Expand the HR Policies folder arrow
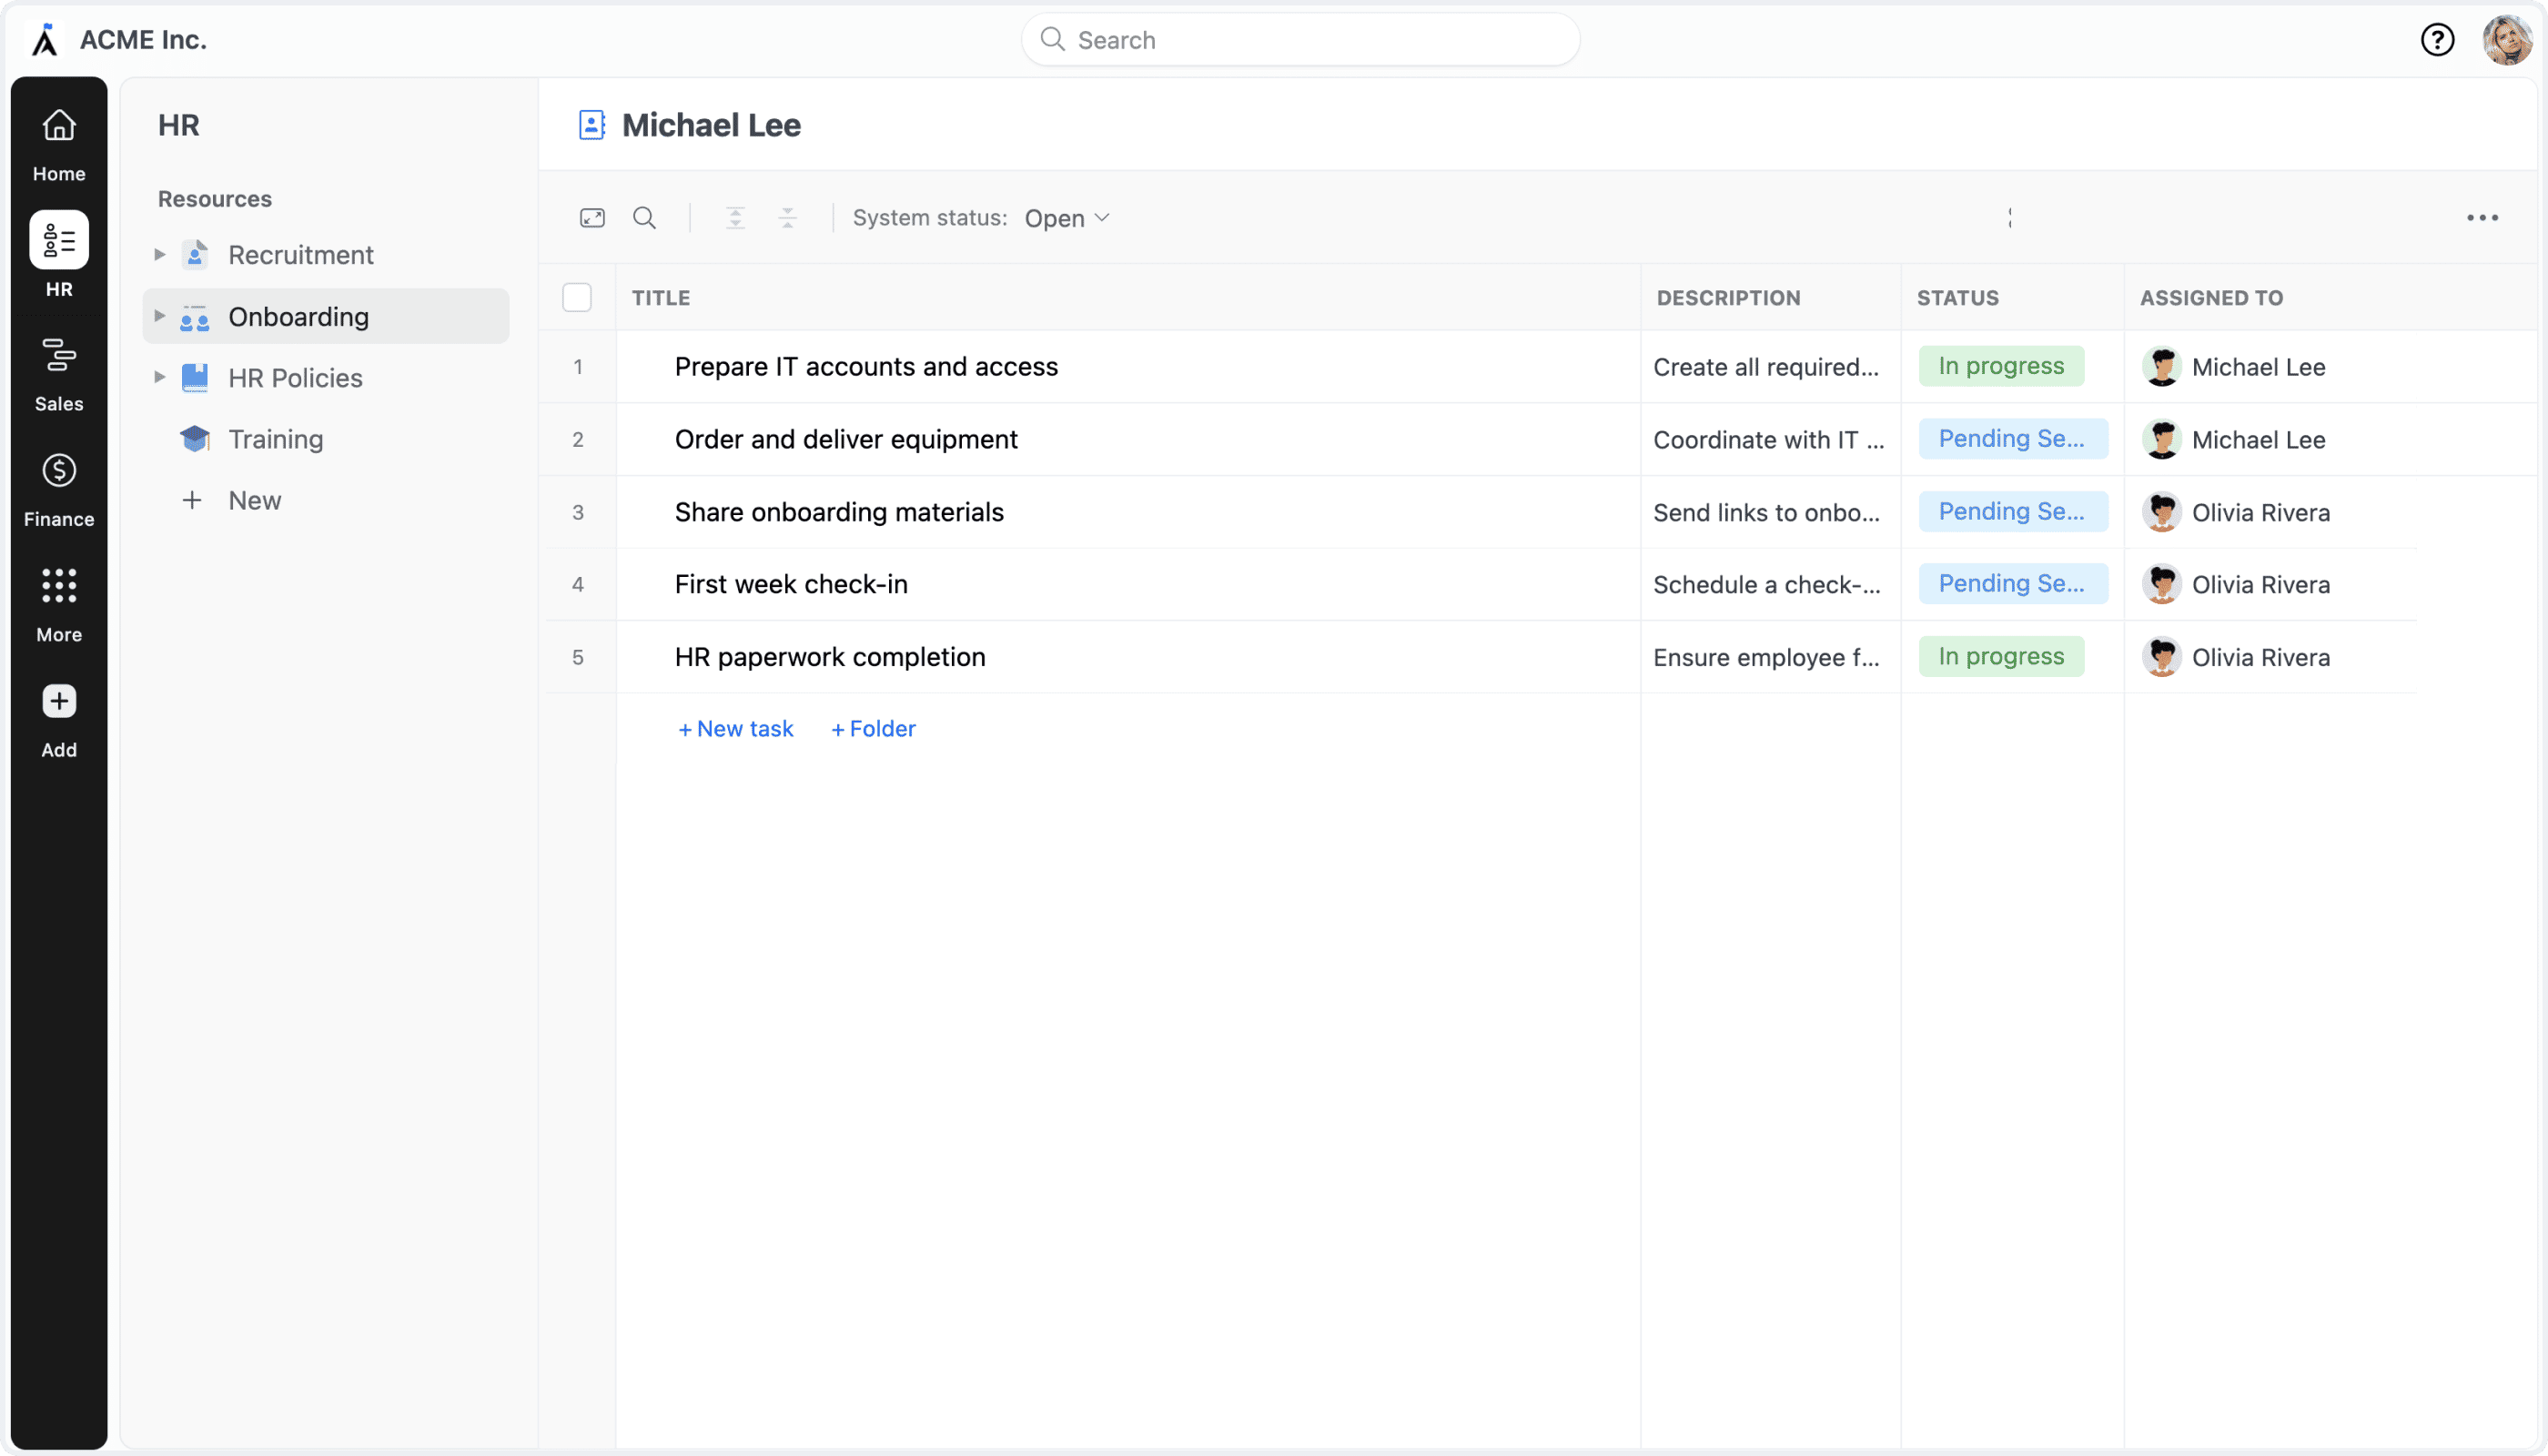2548x1456 pixels. click(x=159, y=378)
